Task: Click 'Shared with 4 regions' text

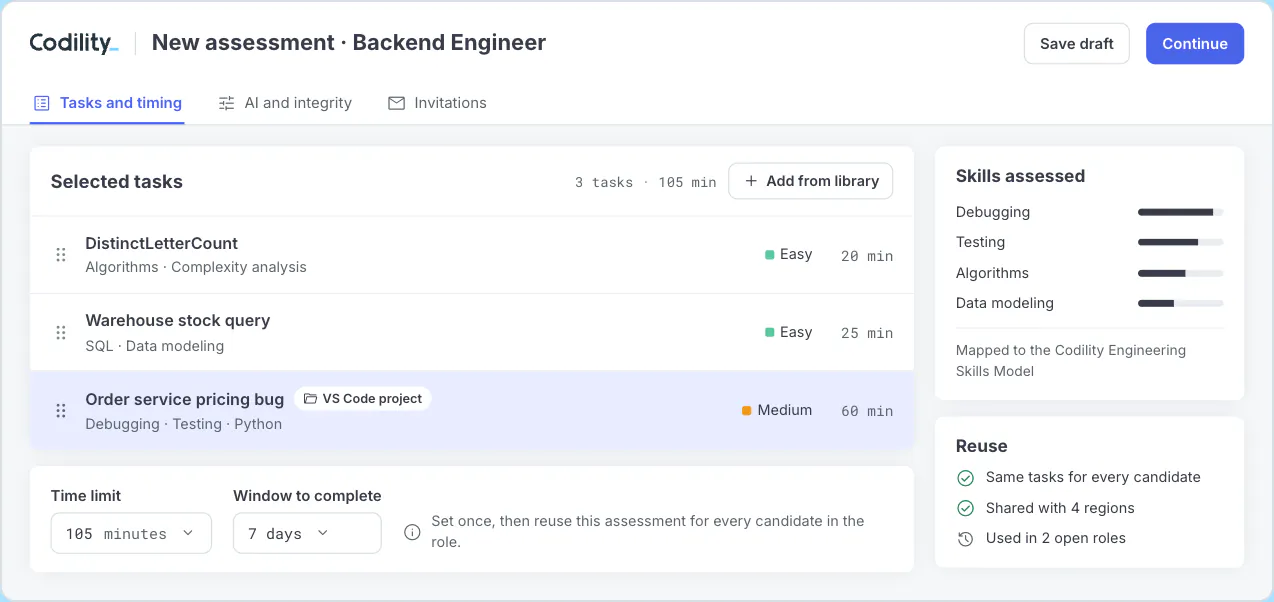Action: tap(1060, 508)
